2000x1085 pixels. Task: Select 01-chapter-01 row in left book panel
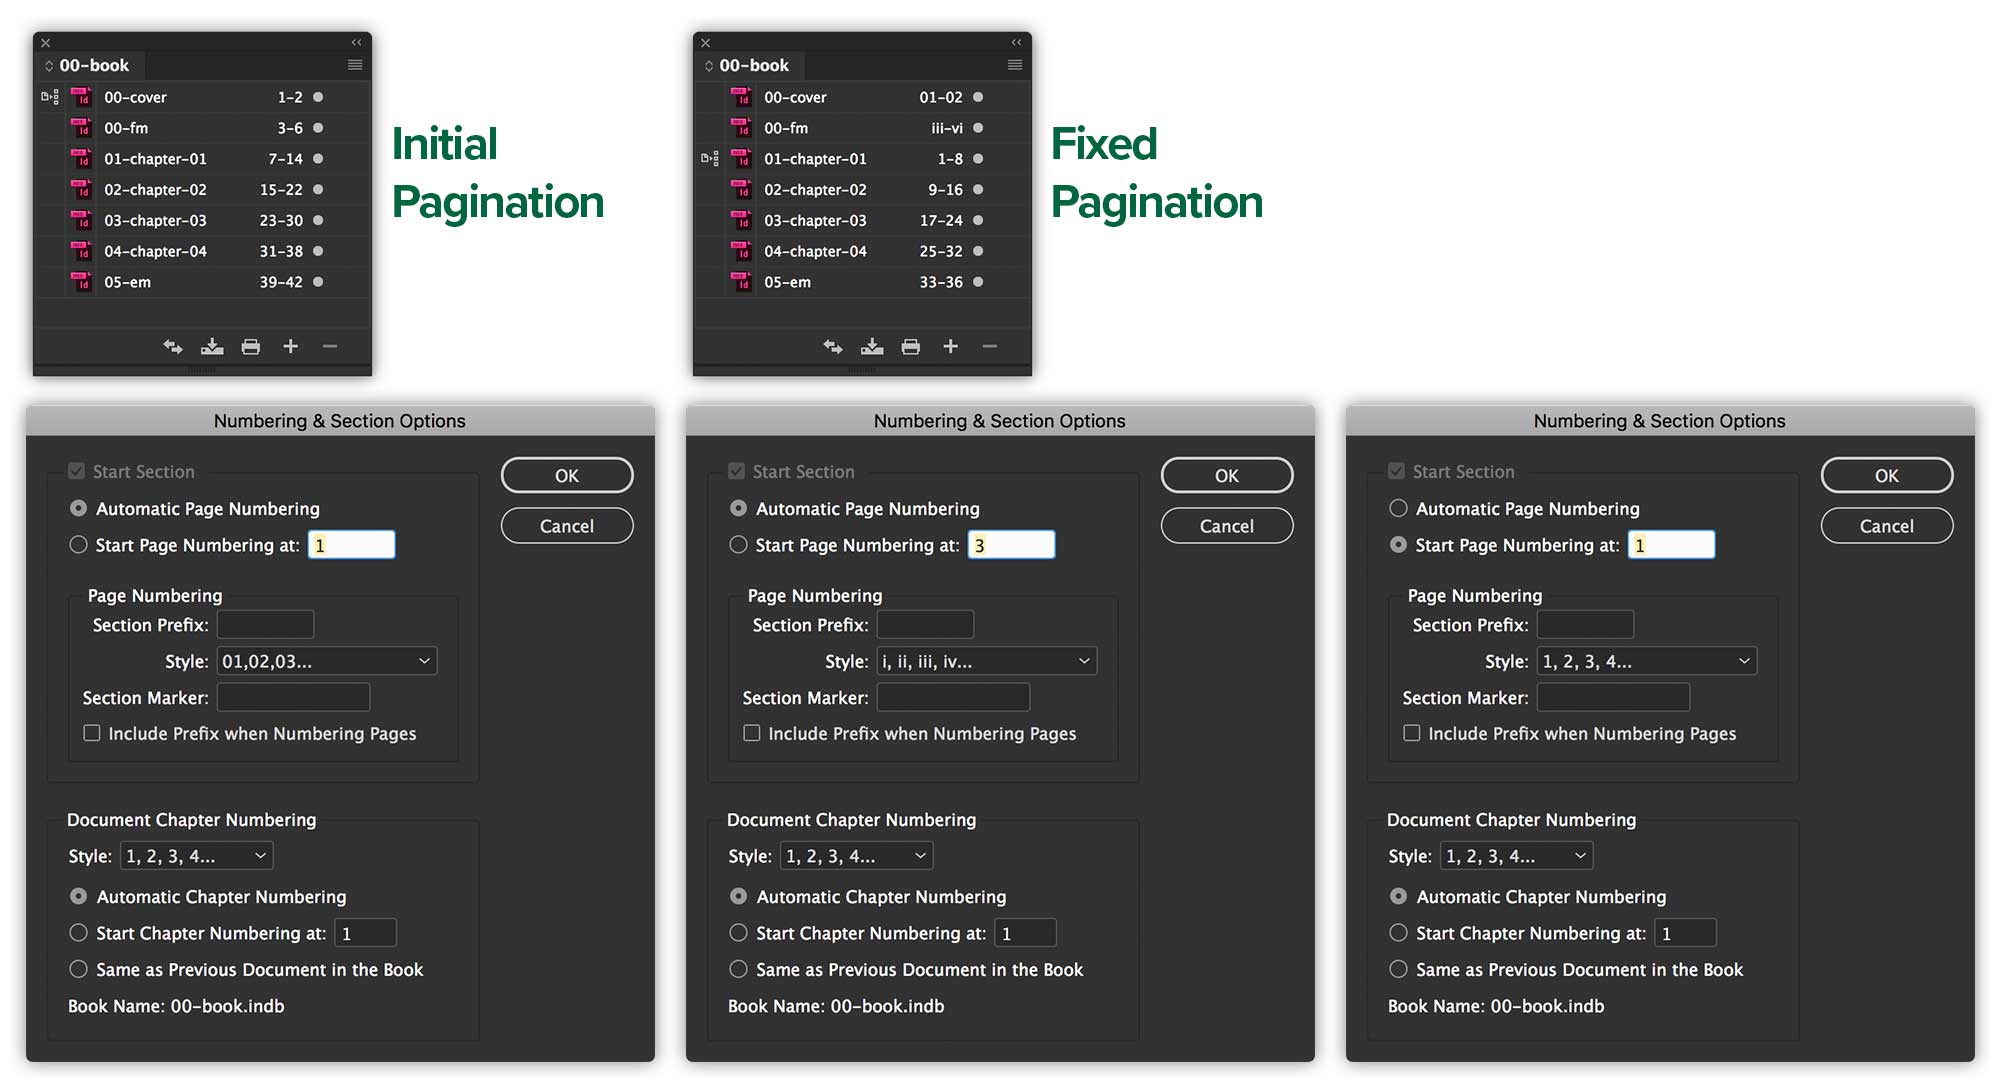(202, 159)
